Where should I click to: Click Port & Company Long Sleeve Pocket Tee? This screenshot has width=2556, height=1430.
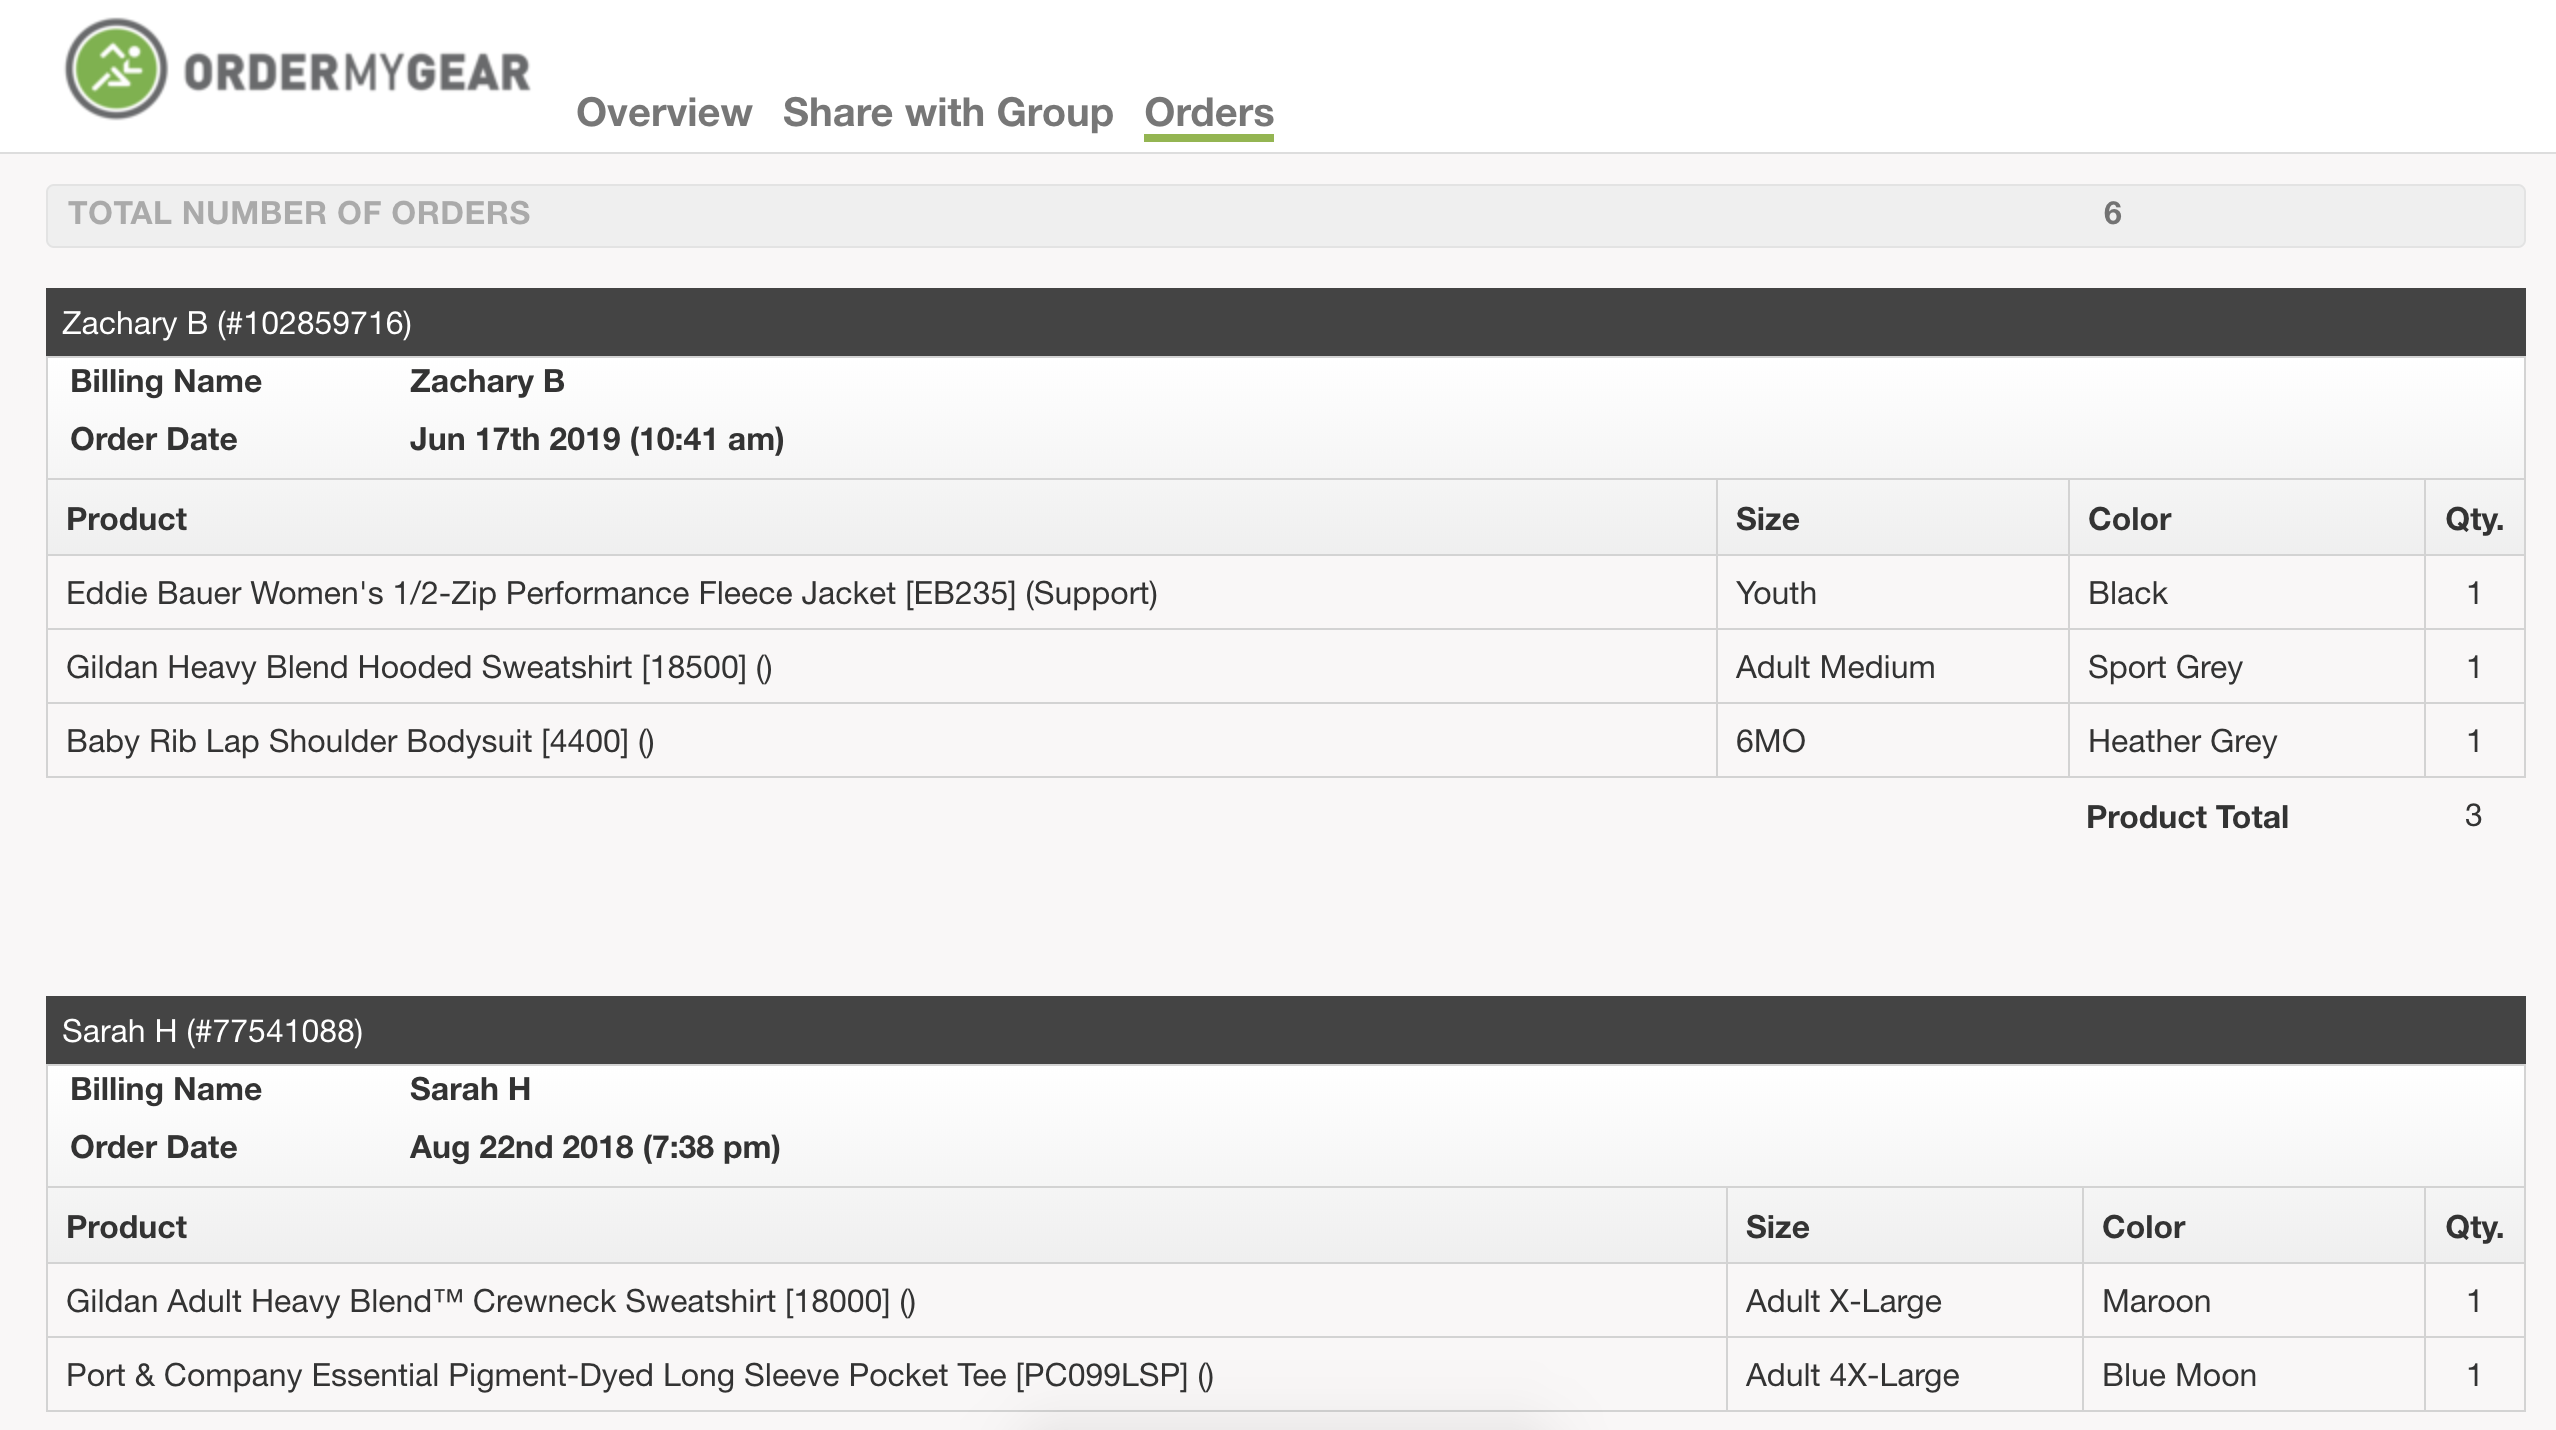point(639,1375)
